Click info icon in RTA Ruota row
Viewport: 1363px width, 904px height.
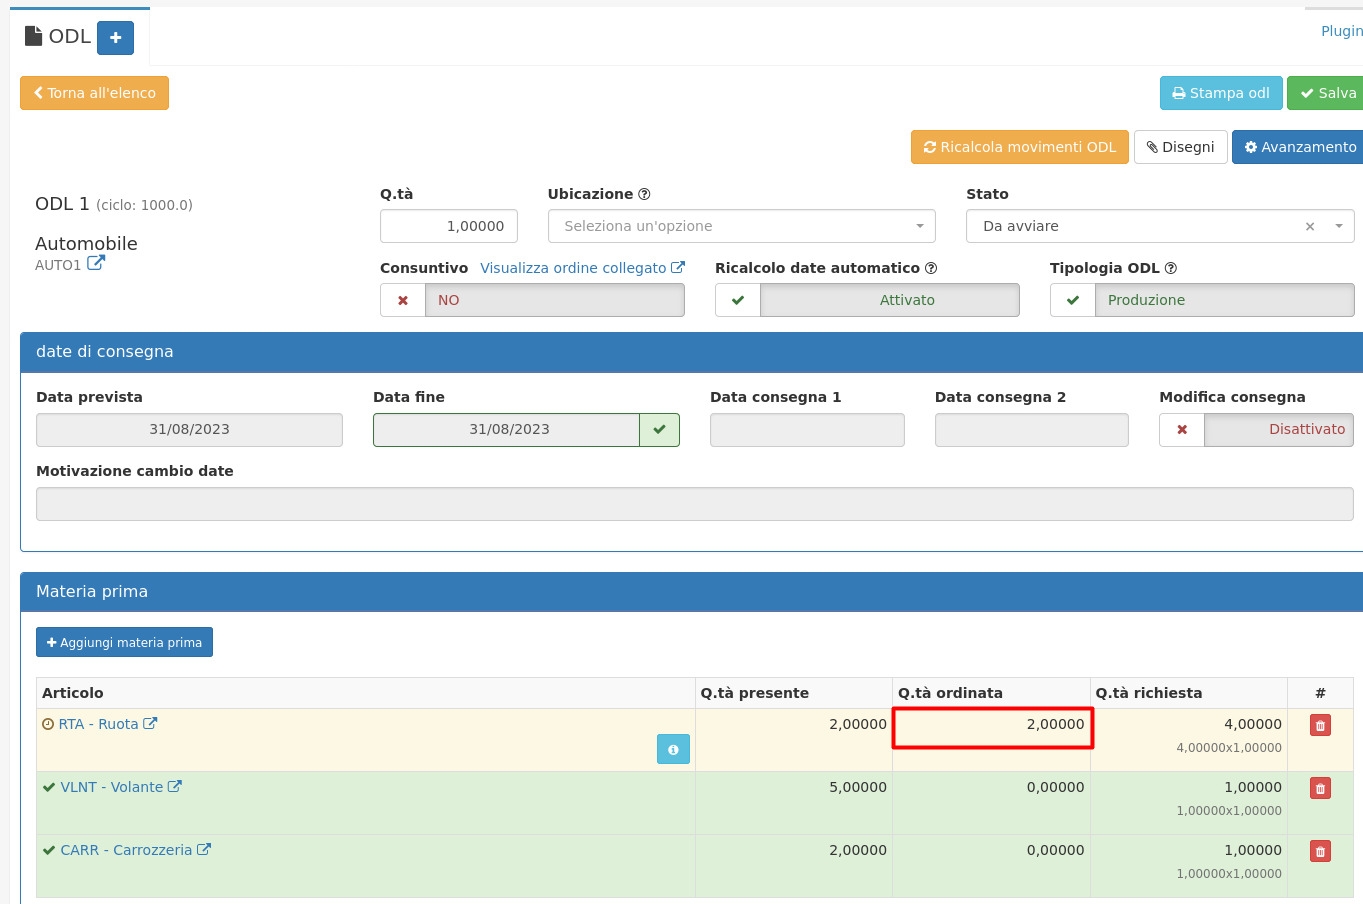[673, 749]
